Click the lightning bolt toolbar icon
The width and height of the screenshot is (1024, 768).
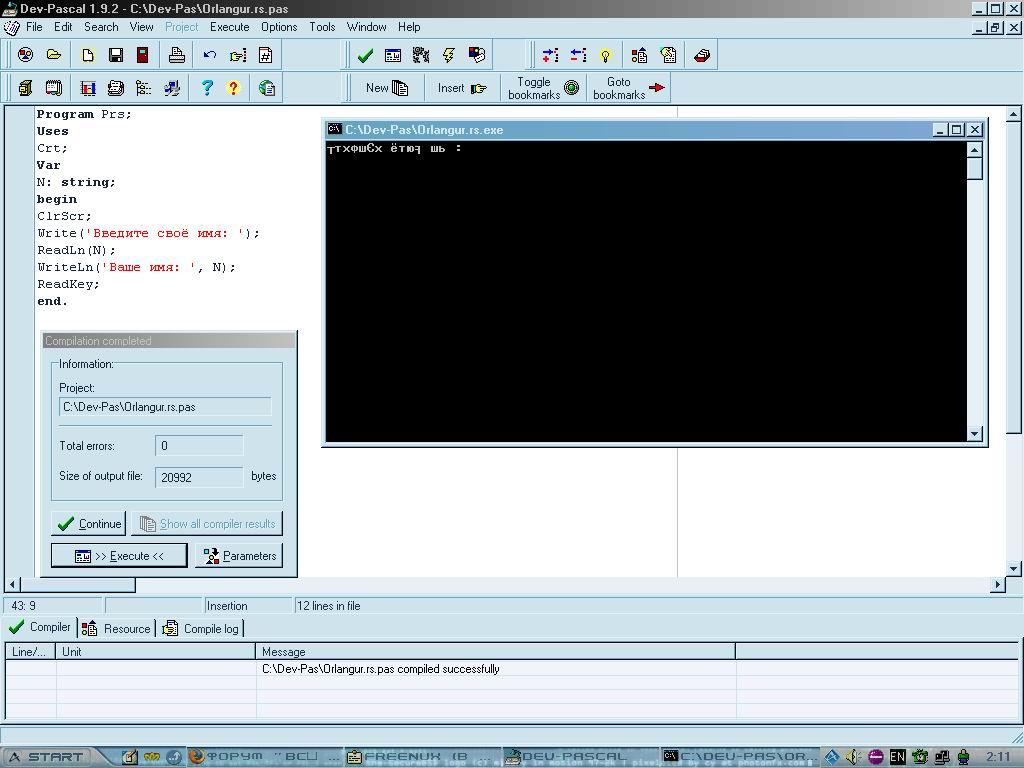coord(449,55)
